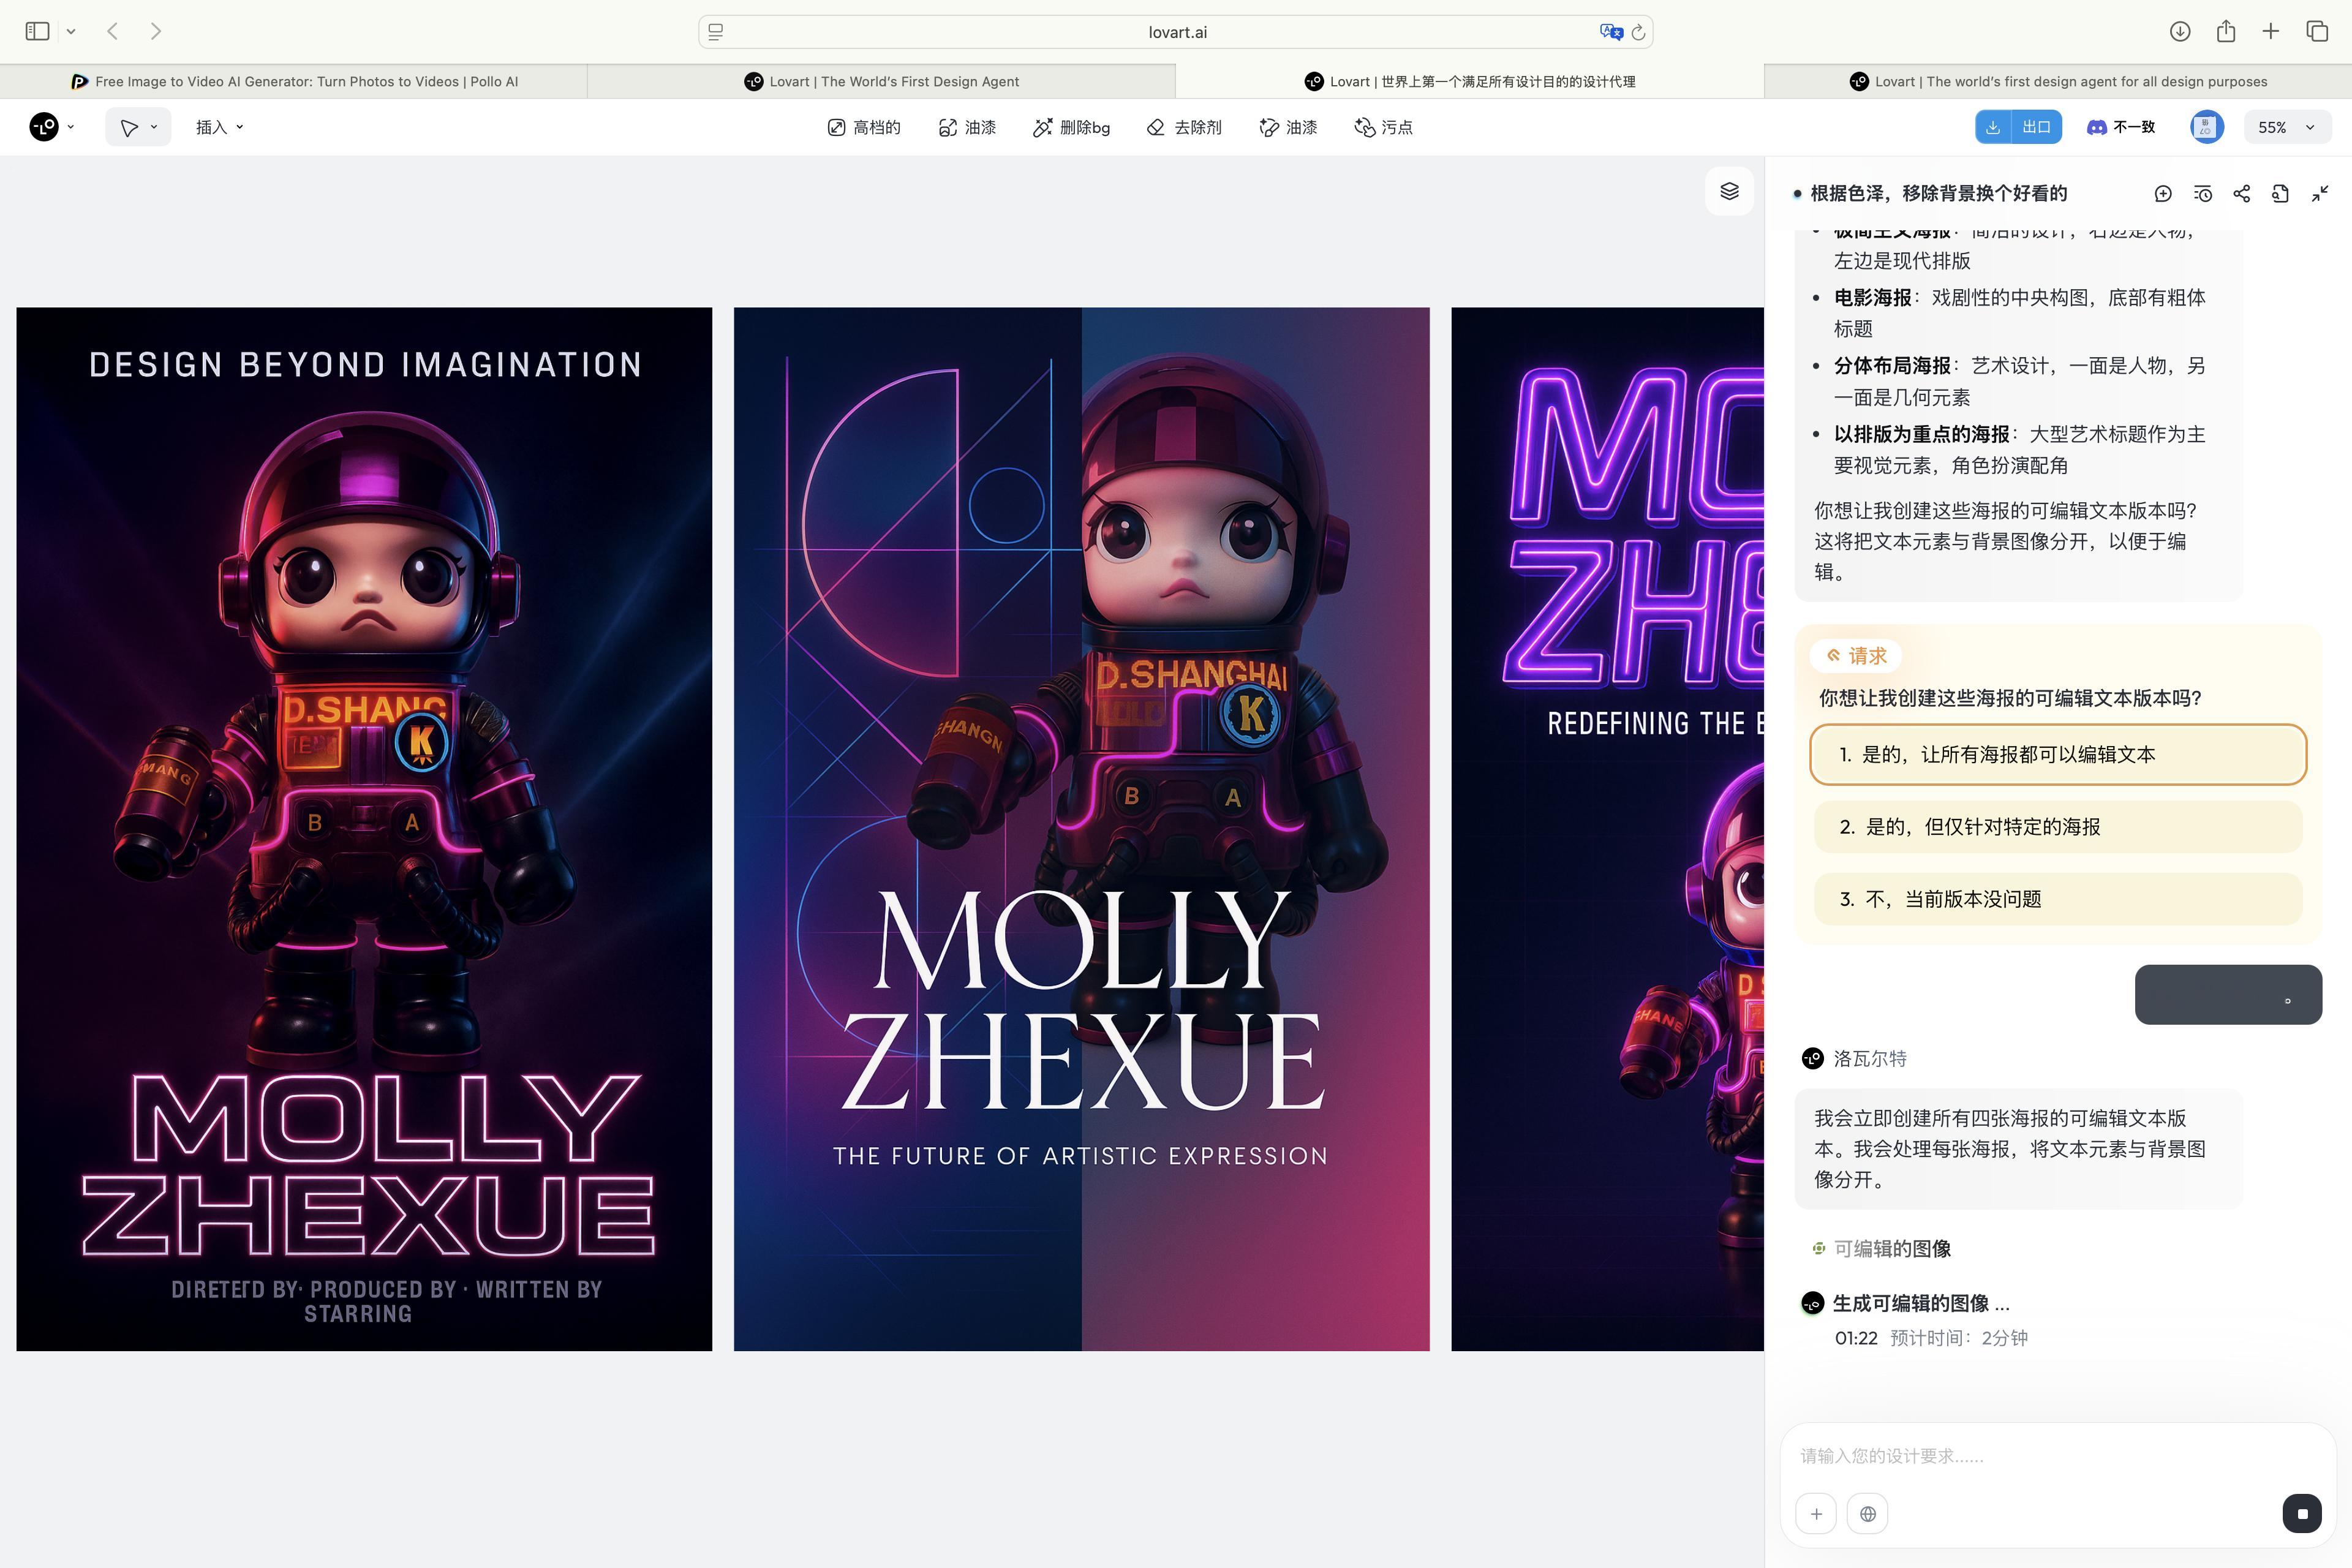
Task: Choose the first 油漆 tool in toolbar
Action: tap(967, 127)
